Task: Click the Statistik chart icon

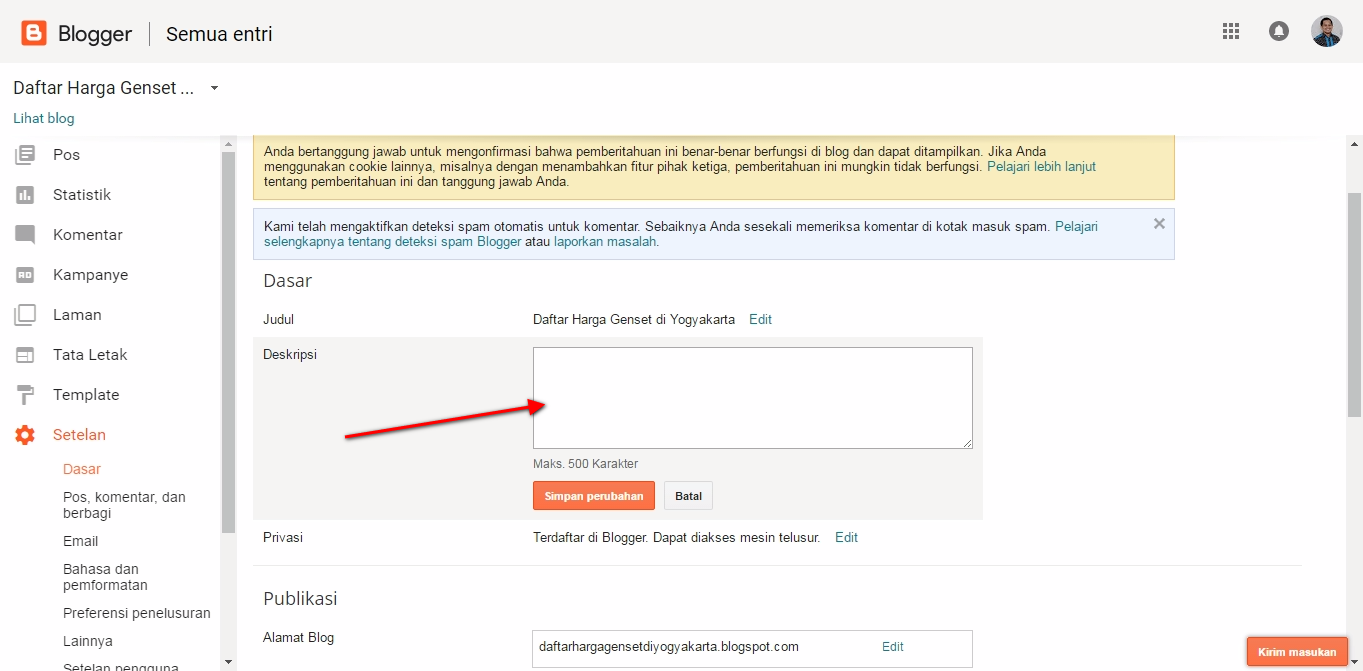Action: (25, 195)
